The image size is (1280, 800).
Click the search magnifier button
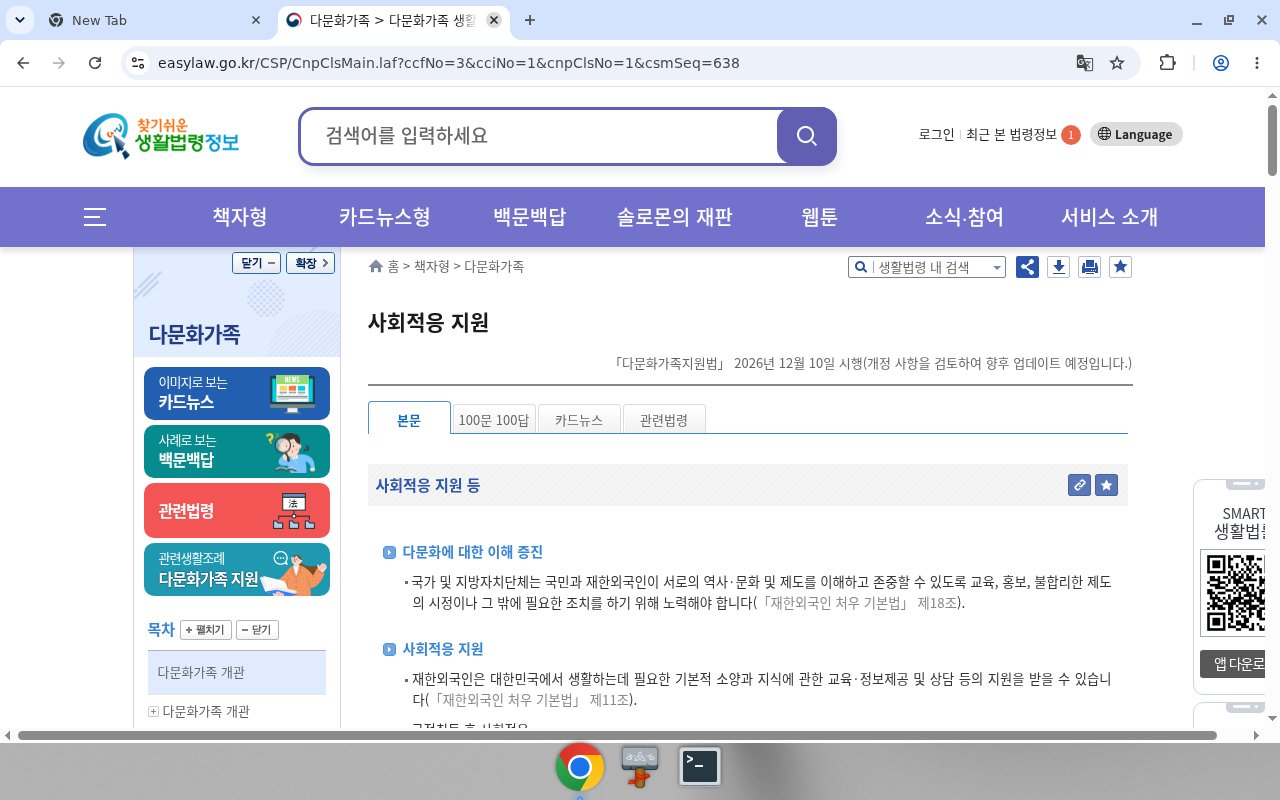click(807, 136)
